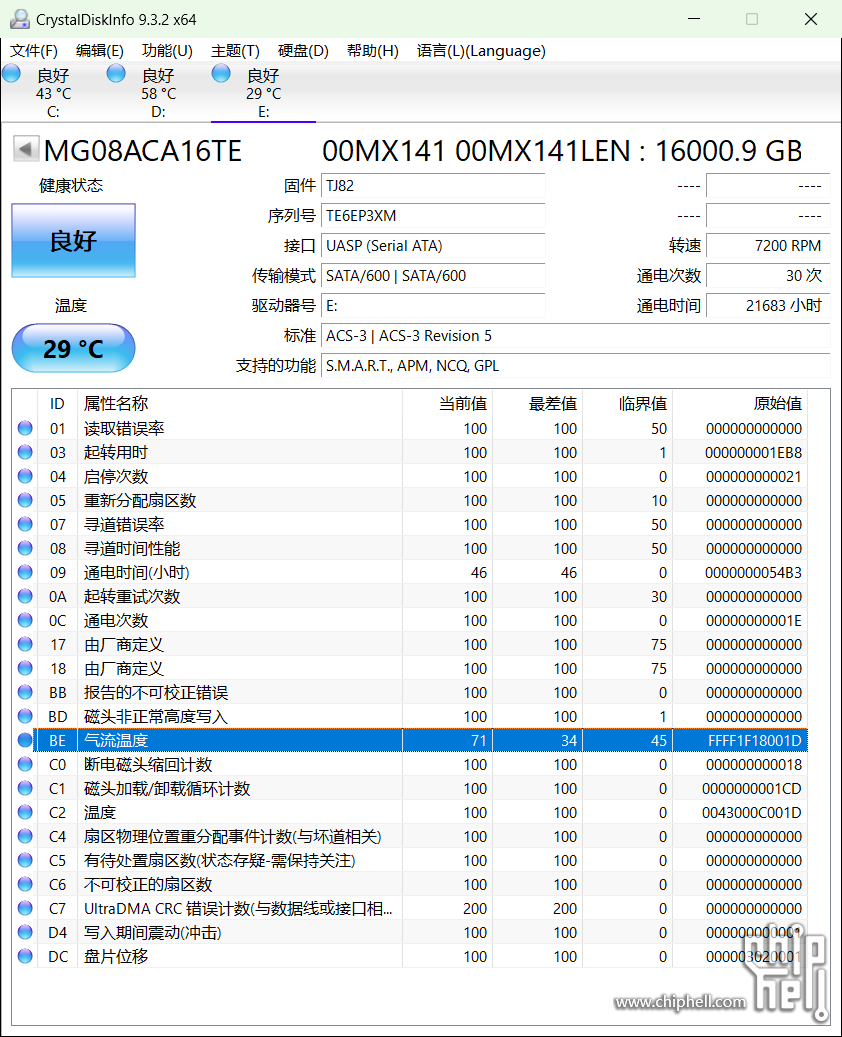This screenshot has height=1037, width=842.
Task: Click status orb for 04 启停次数 row
Action: pos(25,476)
